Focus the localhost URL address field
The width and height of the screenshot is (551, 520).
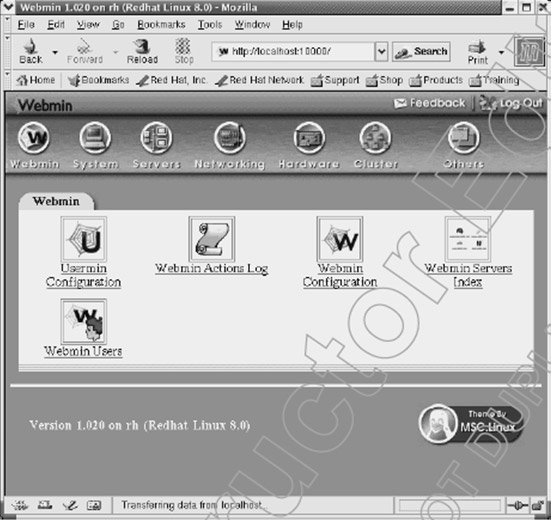click(x=293, y=52)
